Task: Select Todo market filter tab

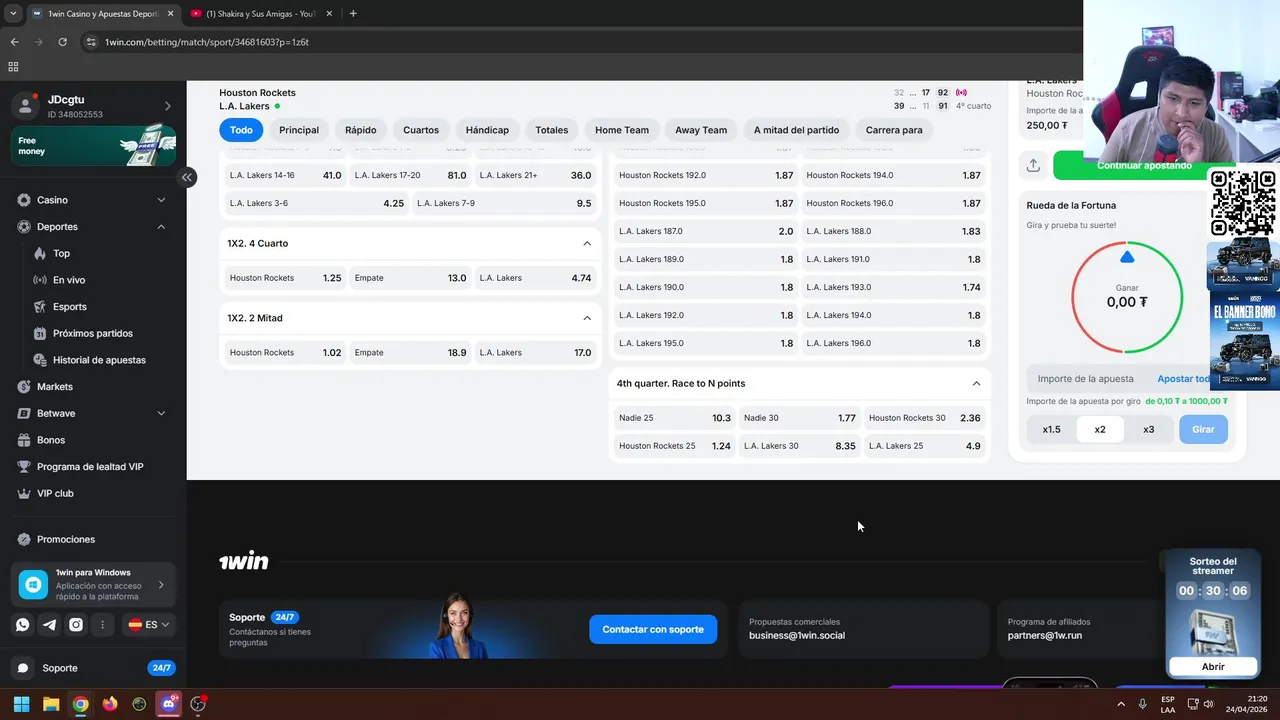Action: (x=241, y=130)
